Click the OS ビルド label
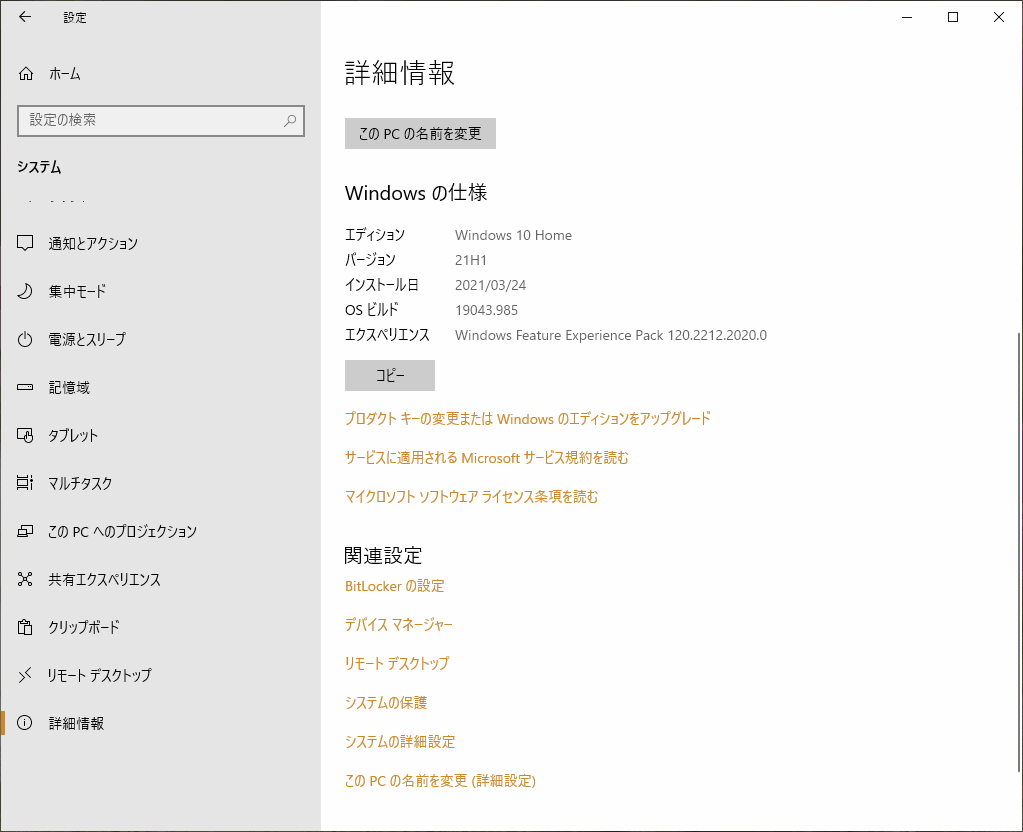1023x832 pixels. [371, 310]
